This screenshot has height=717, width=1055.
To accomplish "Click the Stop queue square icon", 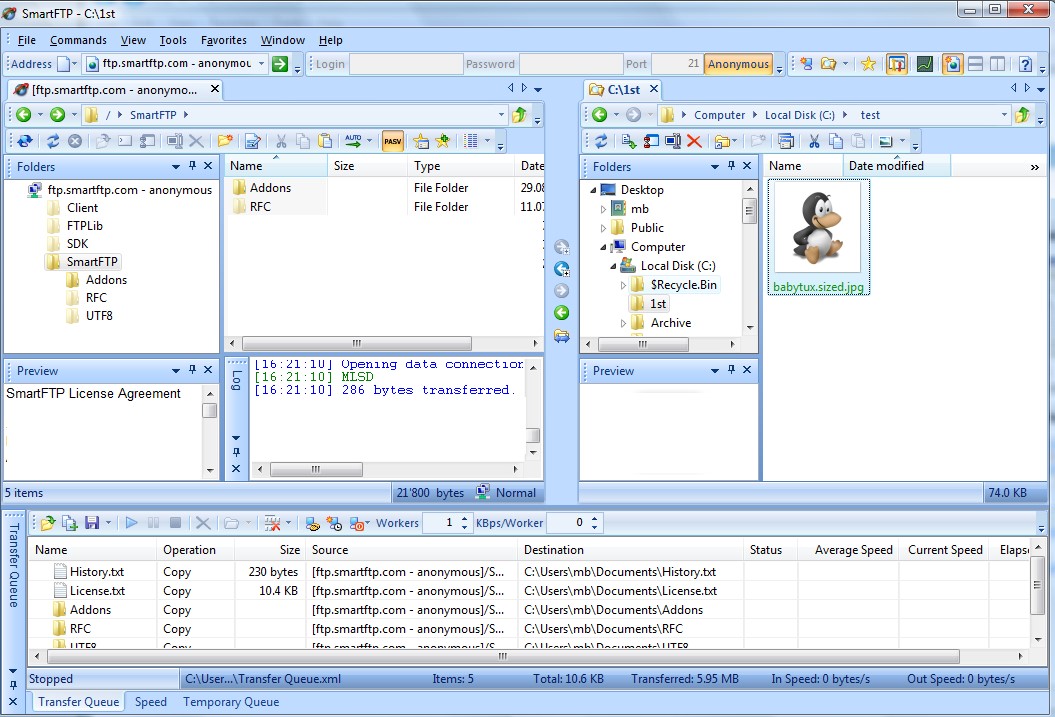I will [175, 523].
